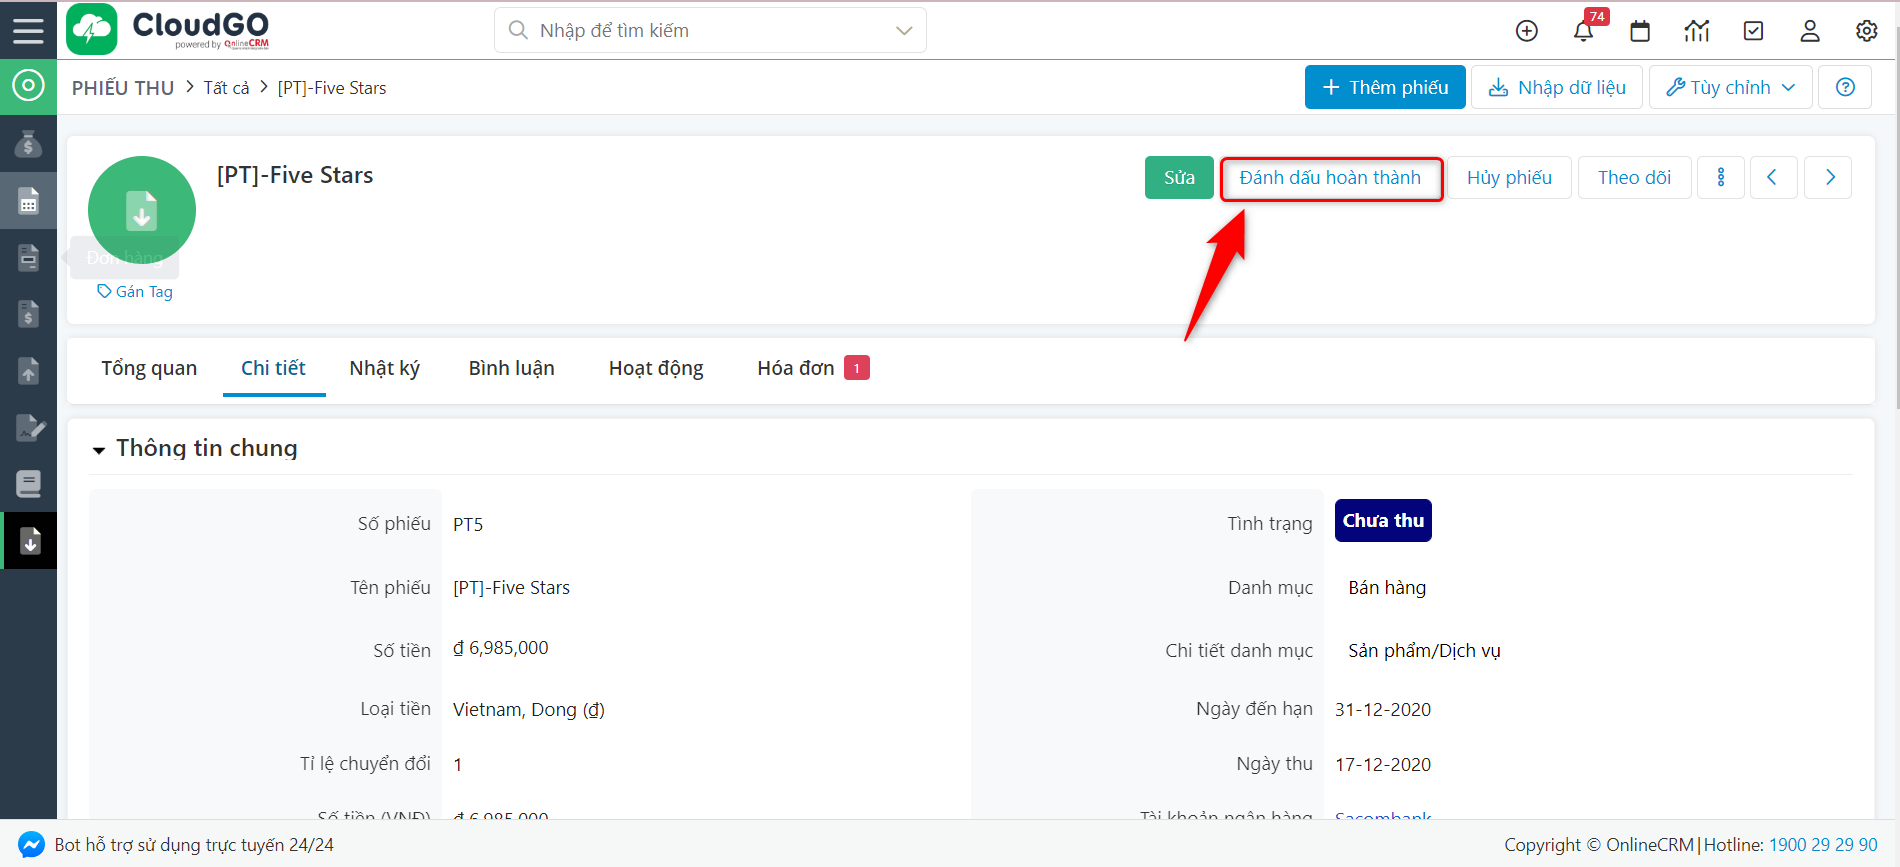This screenshot has height=867, width=1900.
Task: Click the help question mark icon
Action: pyautogui.click(x=1845, y=87)
